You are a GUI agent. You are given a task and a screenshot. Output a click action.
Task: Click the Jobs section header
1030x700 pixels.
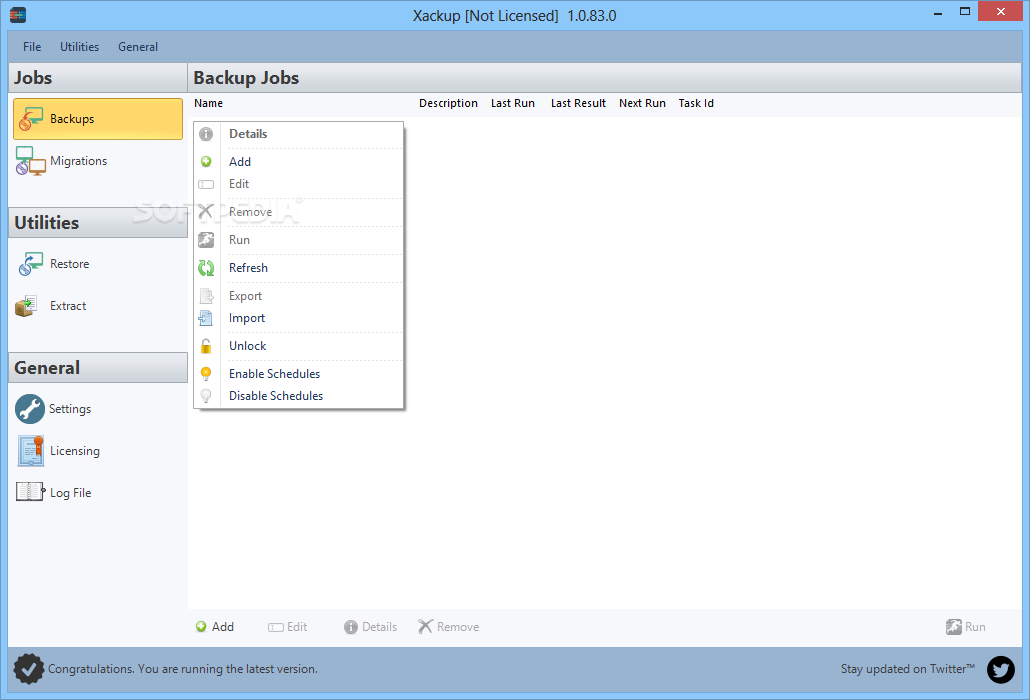(x=98, y=77)
